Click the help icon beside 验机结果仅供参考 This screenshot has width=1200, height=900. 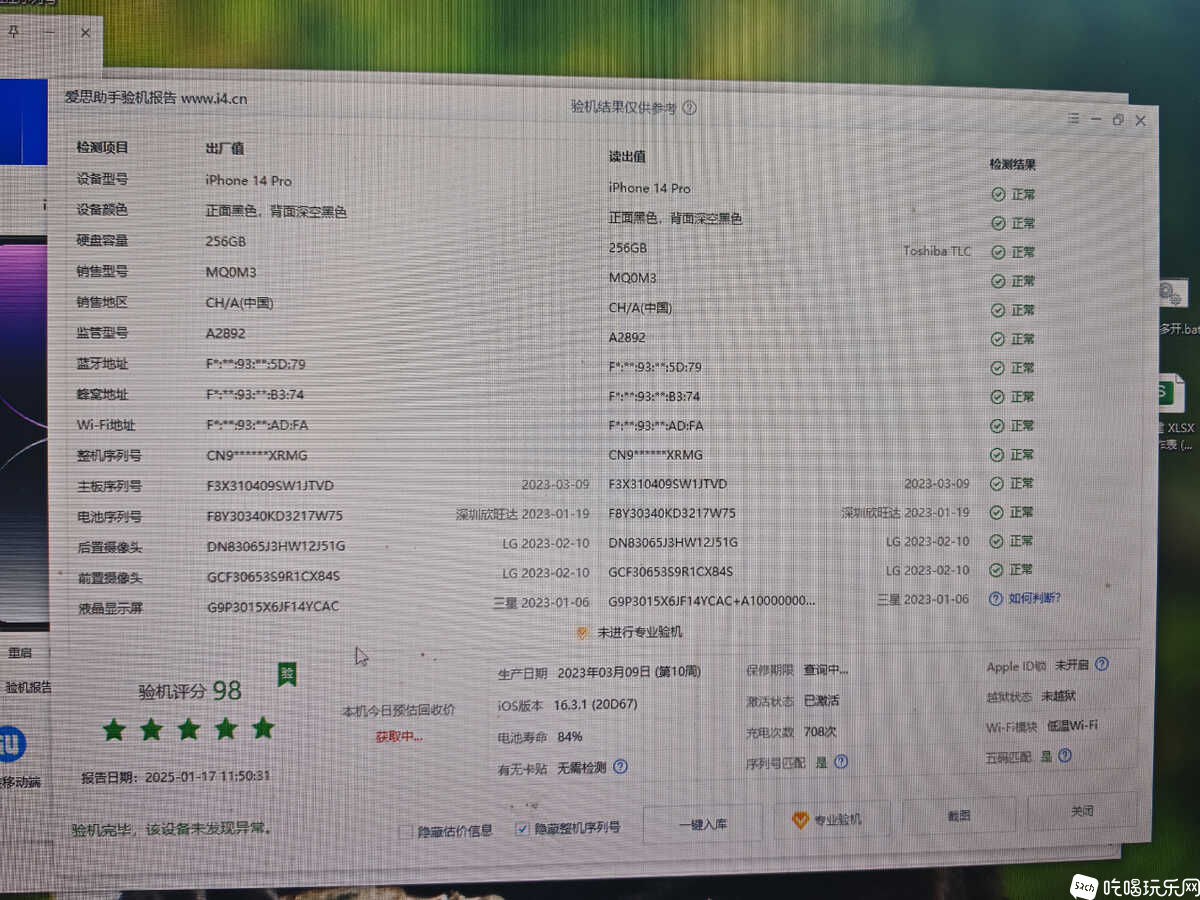click(x=688, y=108)
